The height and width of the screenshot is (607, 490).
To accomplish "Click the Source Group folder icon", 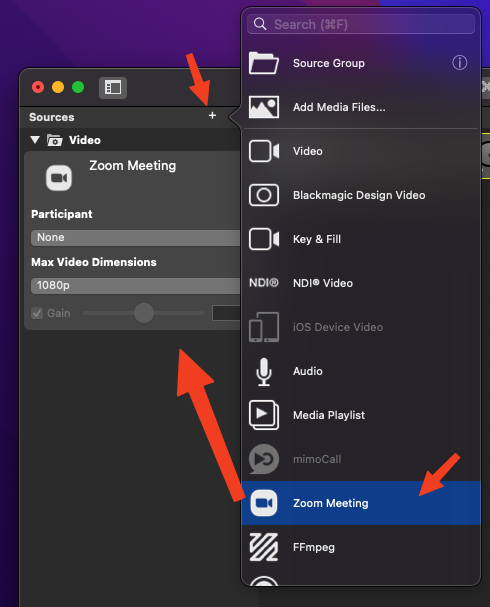I will tap(264, 63).
